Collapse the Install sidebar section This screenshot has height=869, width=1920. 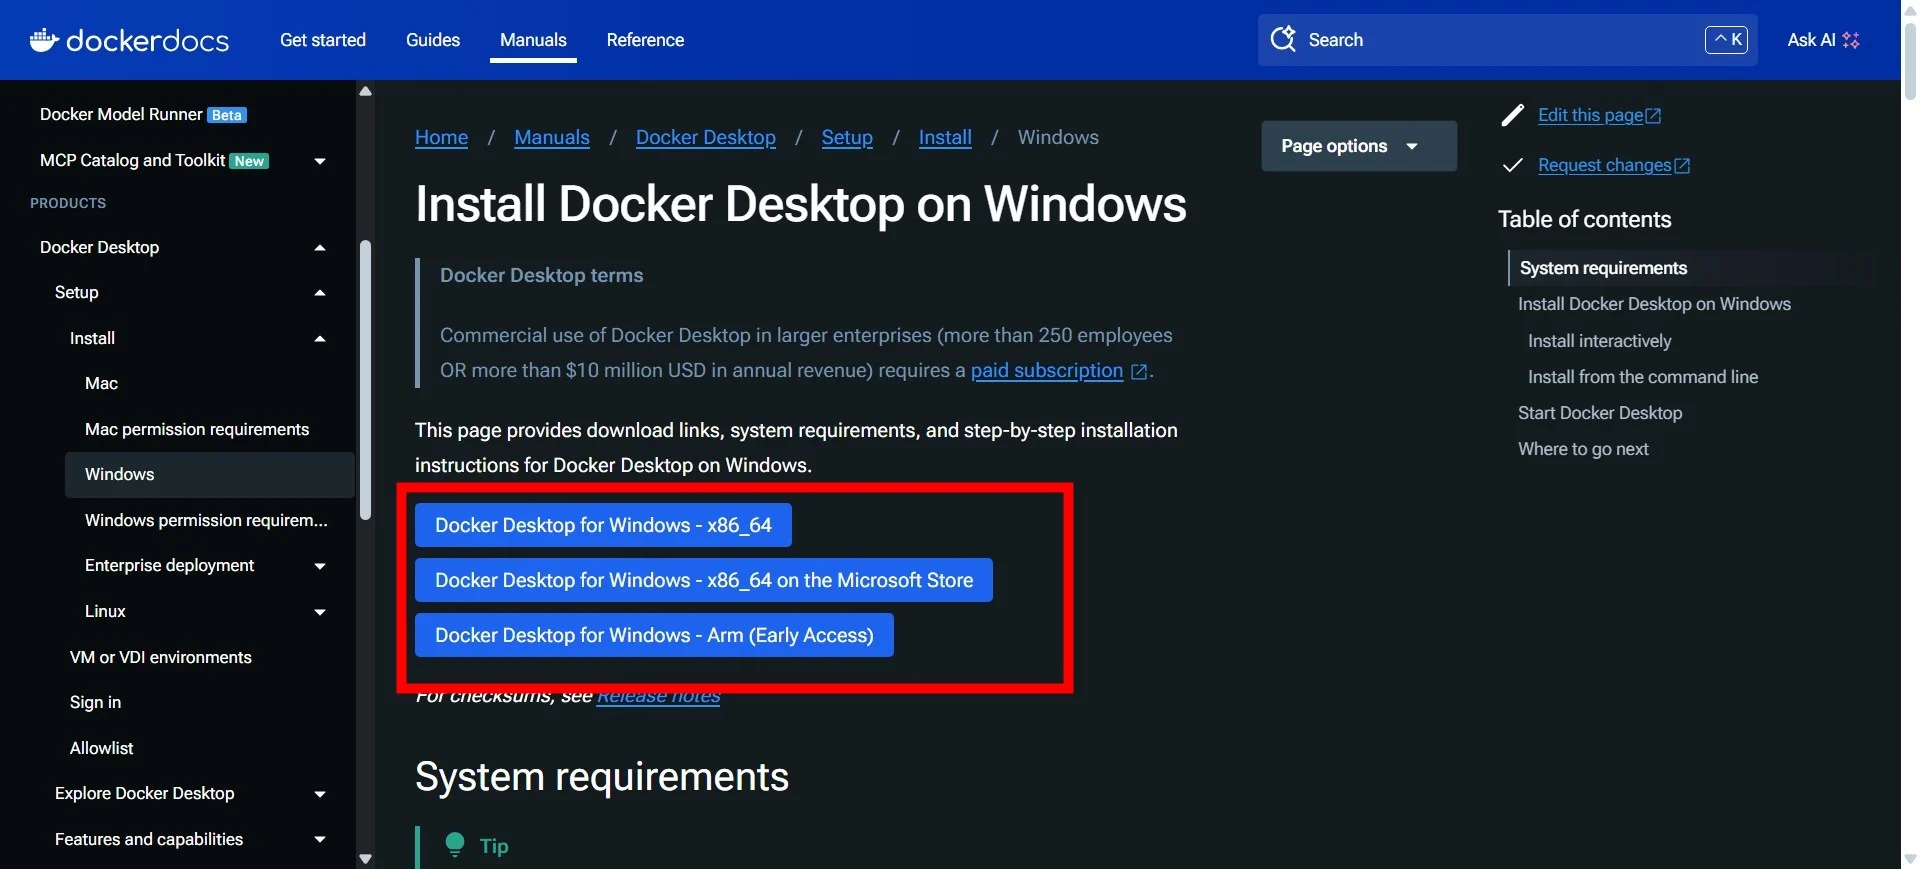tap(320, 339)
